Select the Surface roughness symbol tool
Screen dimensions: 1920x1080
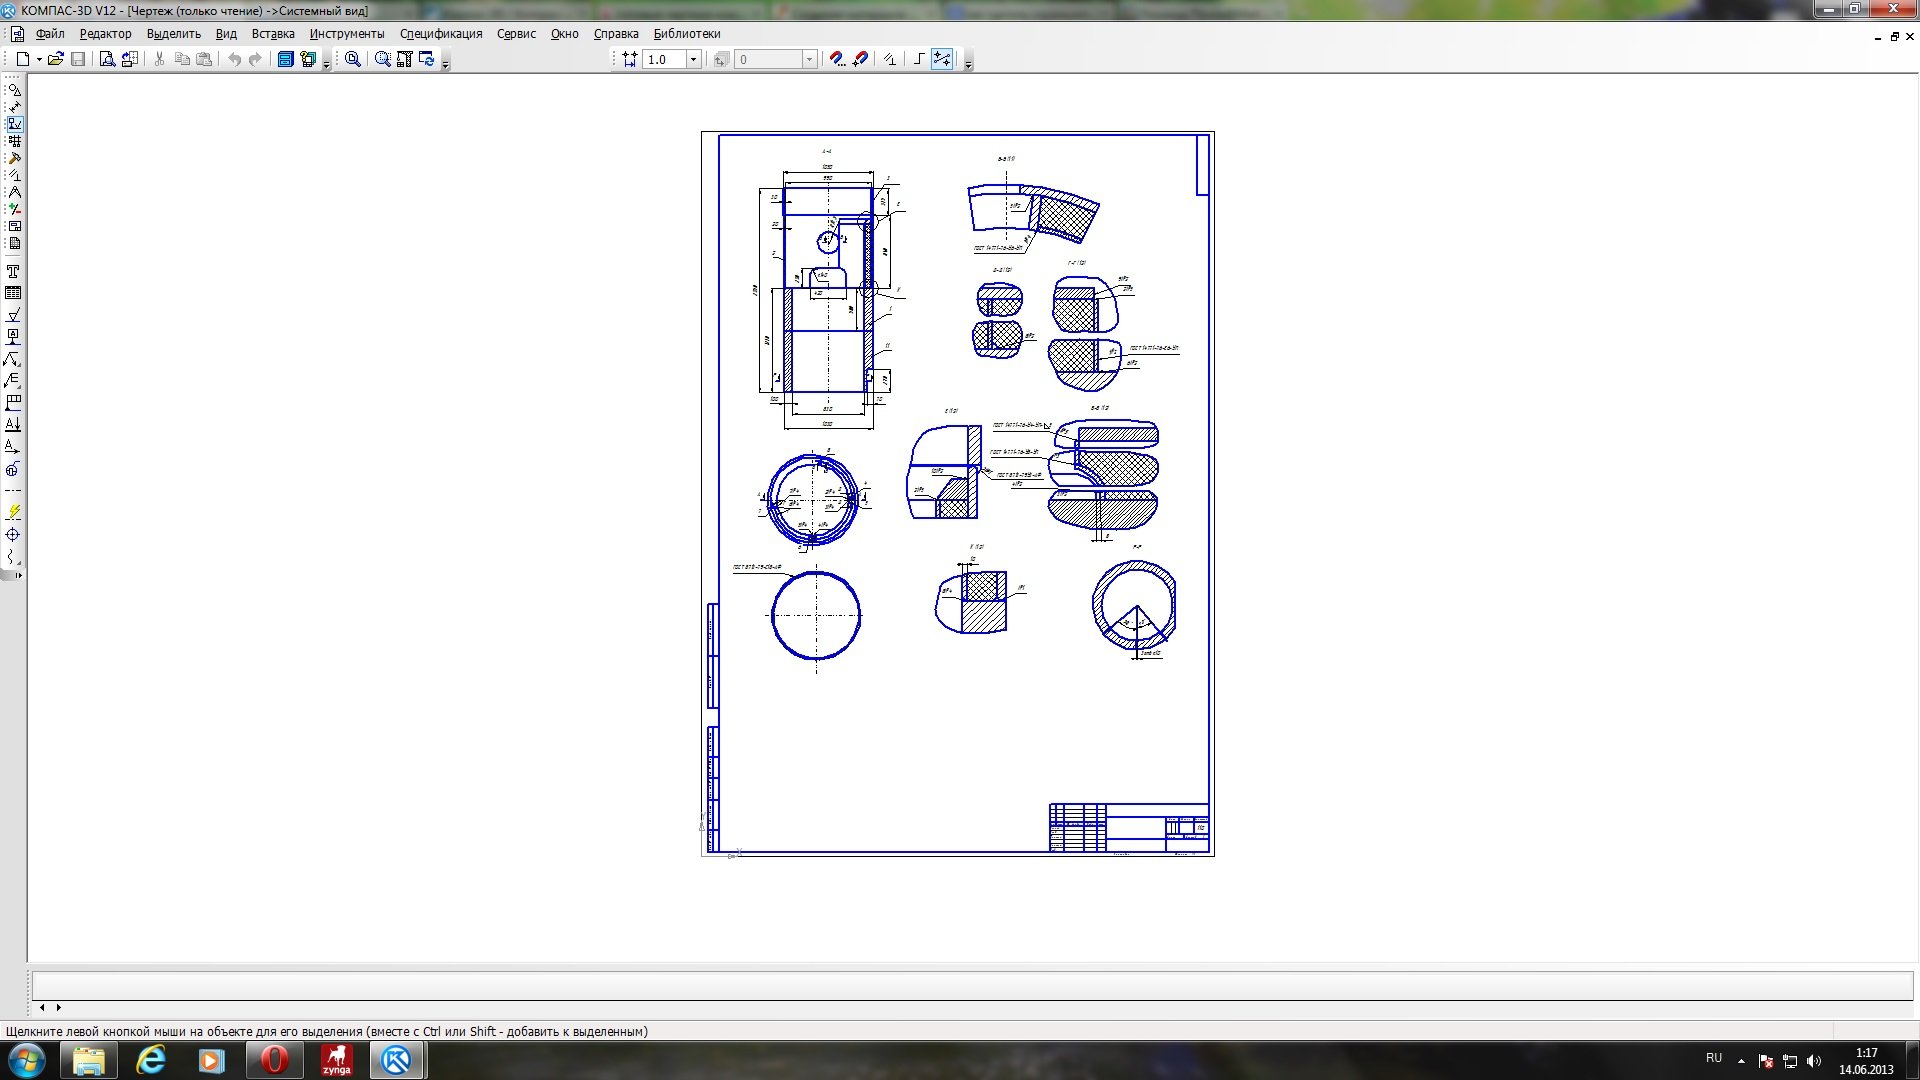point(13,315)
